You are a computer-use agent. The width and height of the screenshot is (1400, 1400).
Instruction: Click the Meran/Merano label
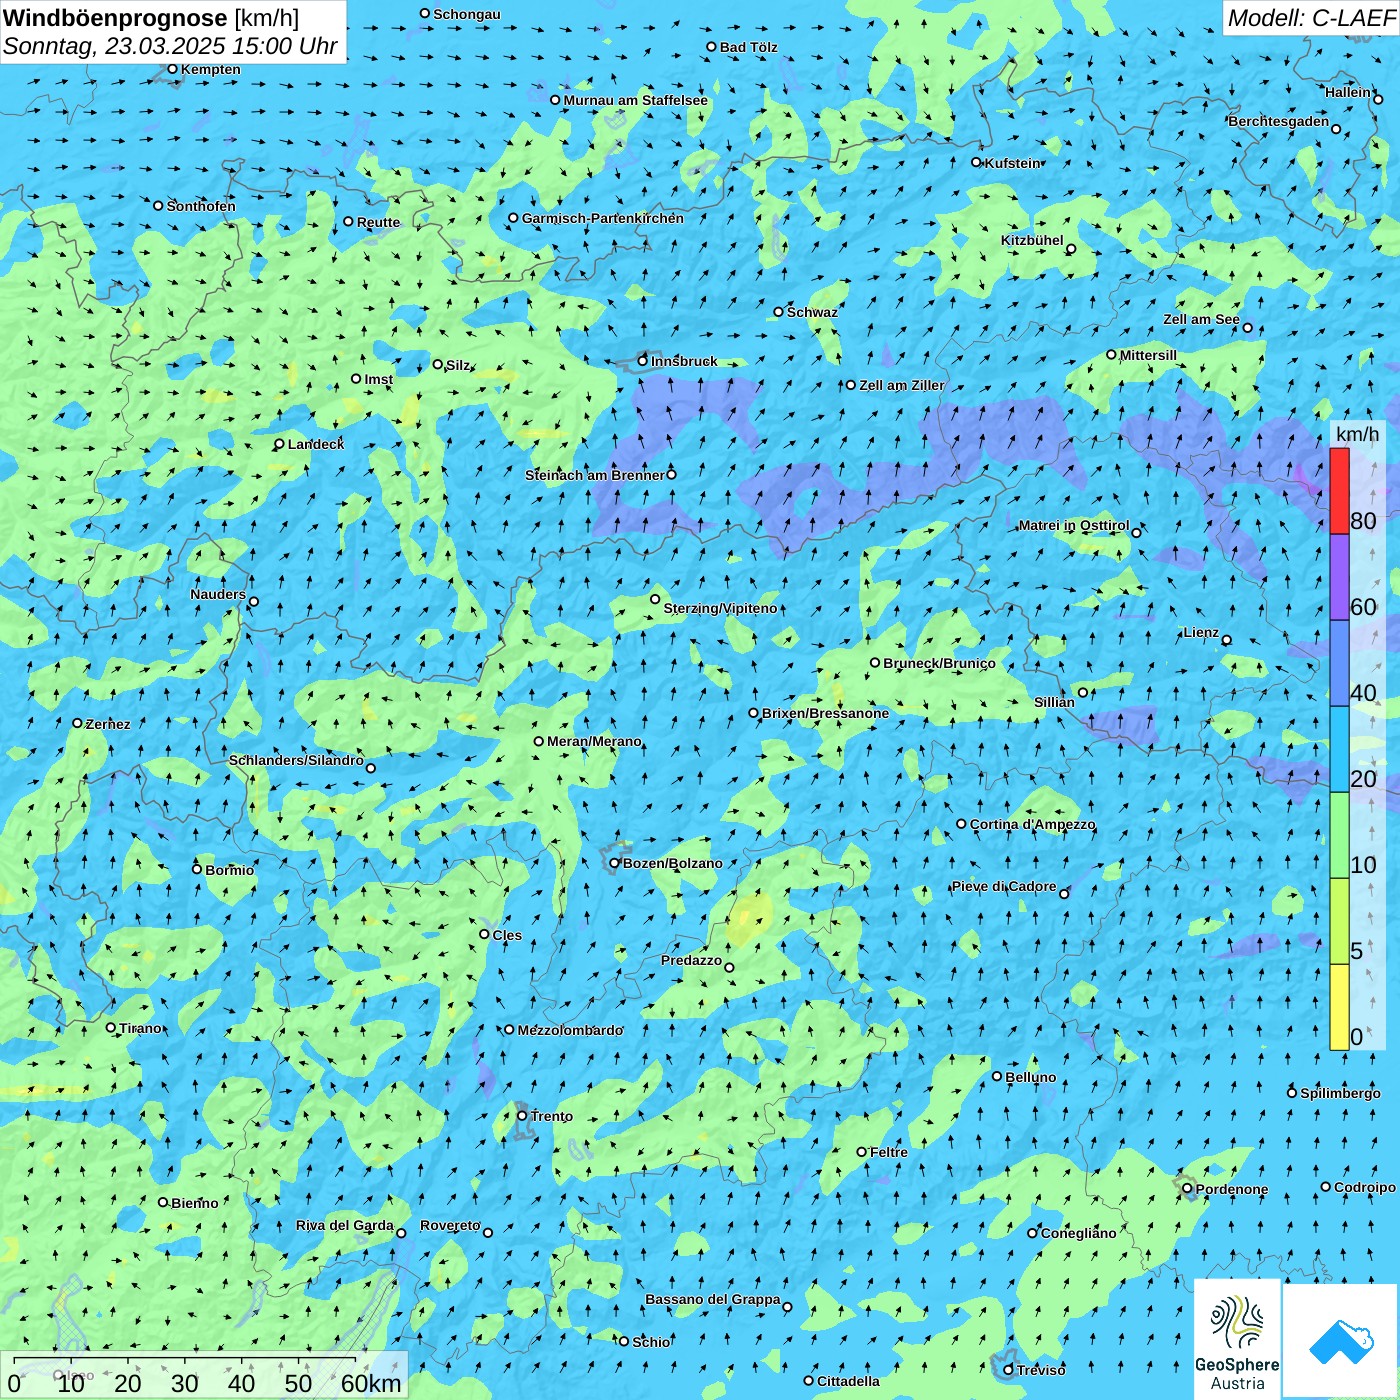tap(594, 741)
